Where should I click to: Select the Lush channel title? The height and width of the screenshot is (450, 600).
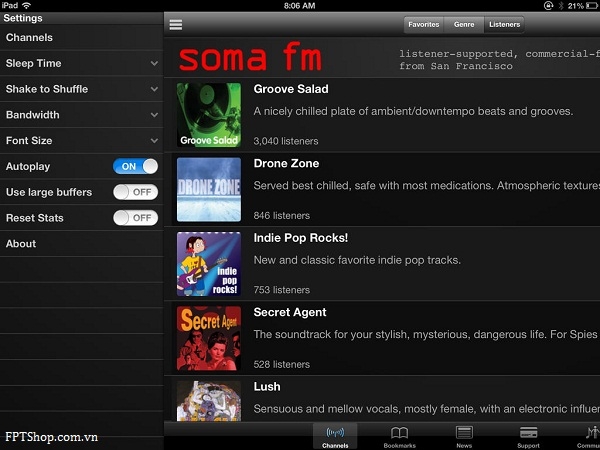coord(267,386)
